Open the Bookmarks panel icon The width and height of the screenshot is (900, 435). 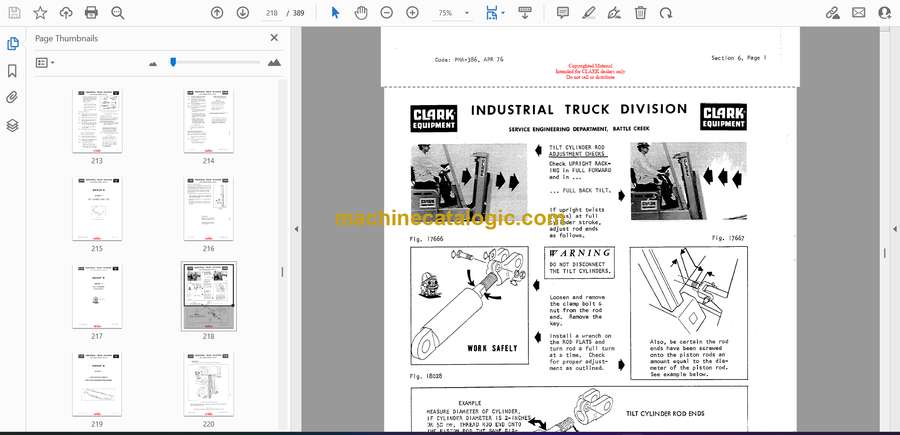13,71
